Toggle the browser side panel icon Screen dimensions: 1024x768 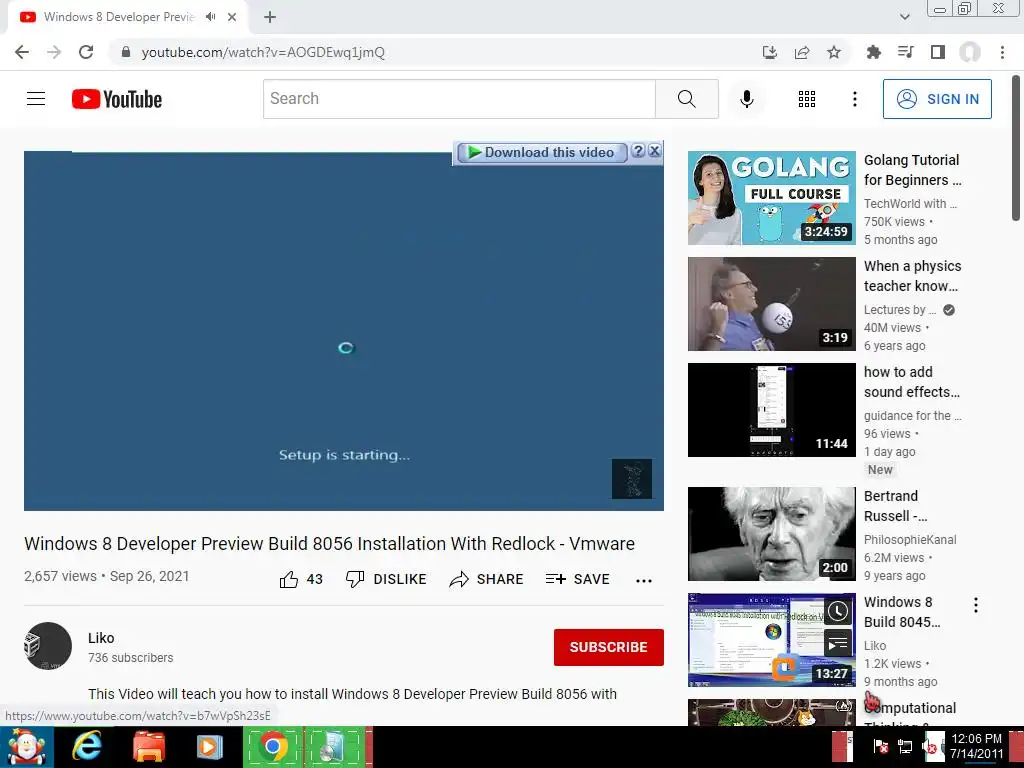click(x=938, y=52)
